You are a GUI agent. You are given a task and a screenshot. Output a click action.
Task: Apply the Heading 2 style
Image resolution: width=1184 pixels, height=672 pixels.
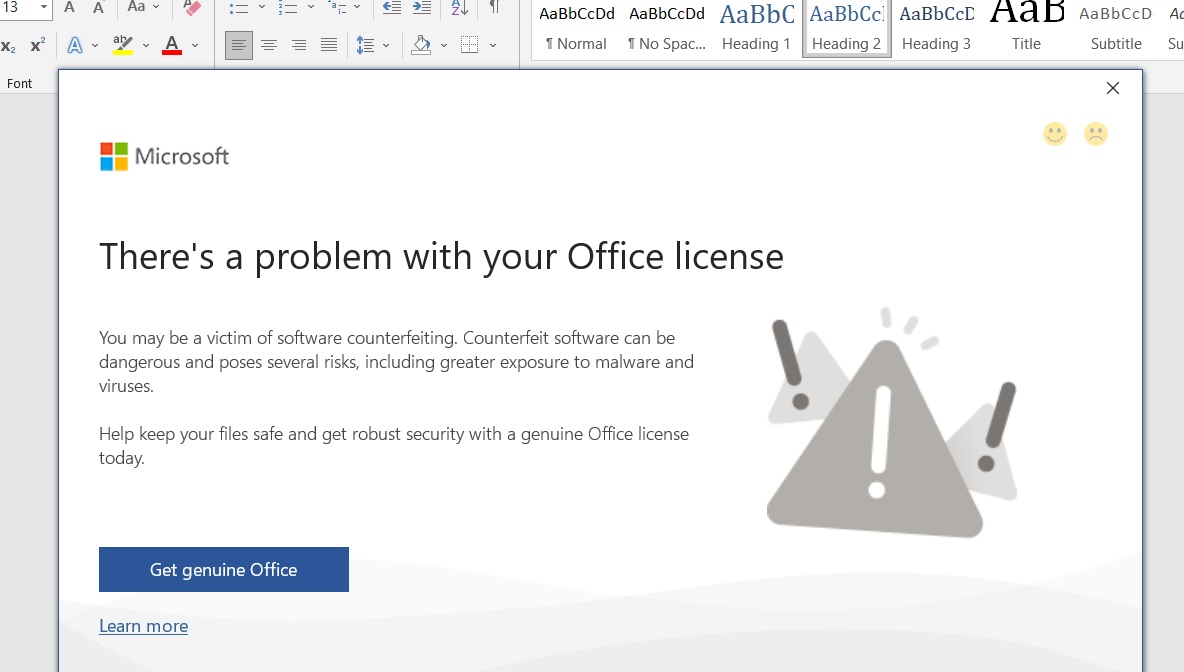[x=846, y=28]
